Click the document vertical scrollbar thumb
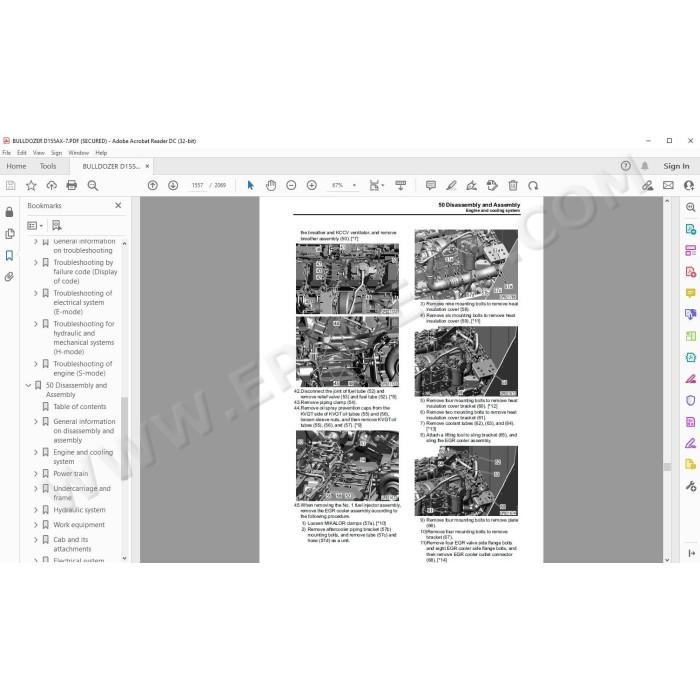Image resolution: width=700 pixels, height=700 pixels. click(x=667, y=467)
